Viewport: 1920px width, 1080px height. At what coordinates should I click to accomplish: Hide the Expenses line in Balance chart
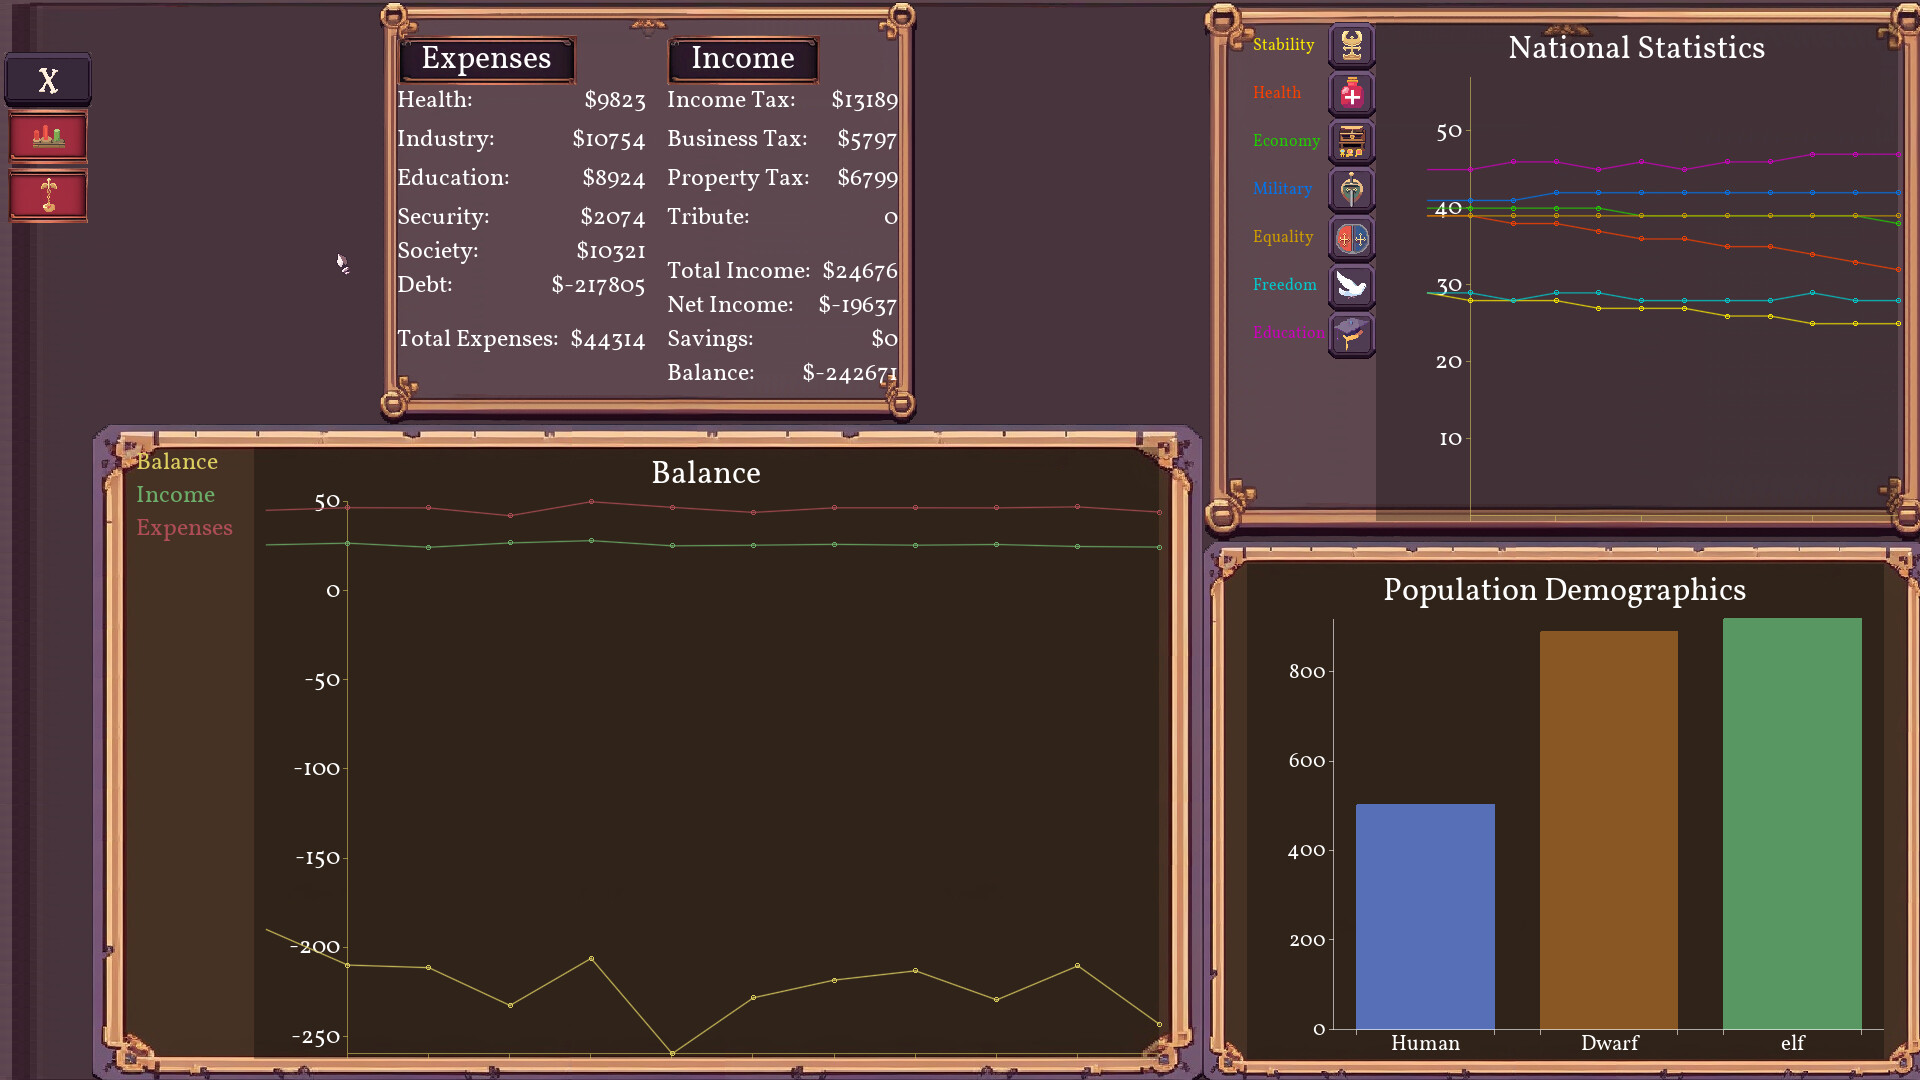pos(184,528)
